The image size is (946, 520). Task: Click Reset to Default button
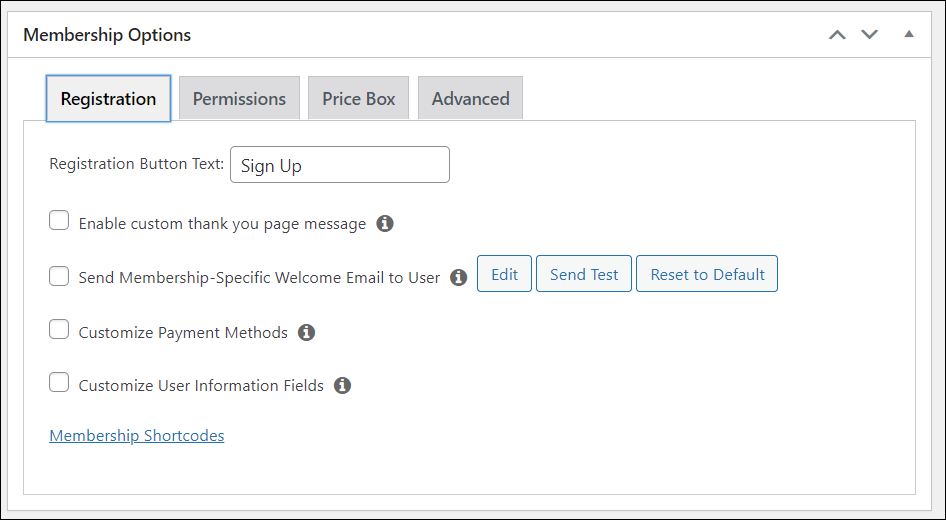click(707, 274)
